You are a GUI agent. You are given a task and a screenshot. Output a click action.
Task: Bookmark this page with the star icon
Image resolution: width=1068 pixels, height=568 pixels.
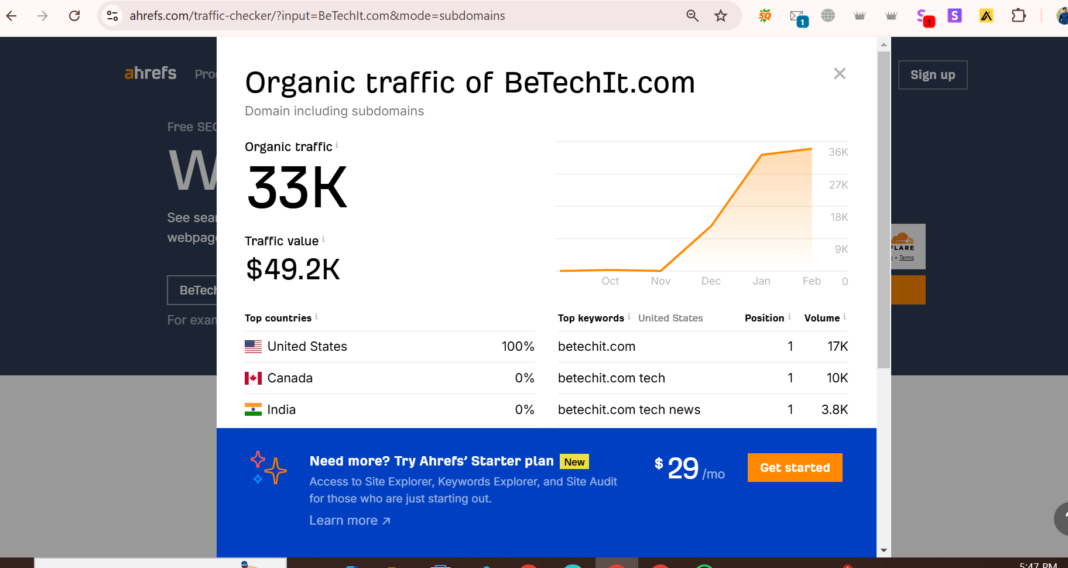[721, 16]
